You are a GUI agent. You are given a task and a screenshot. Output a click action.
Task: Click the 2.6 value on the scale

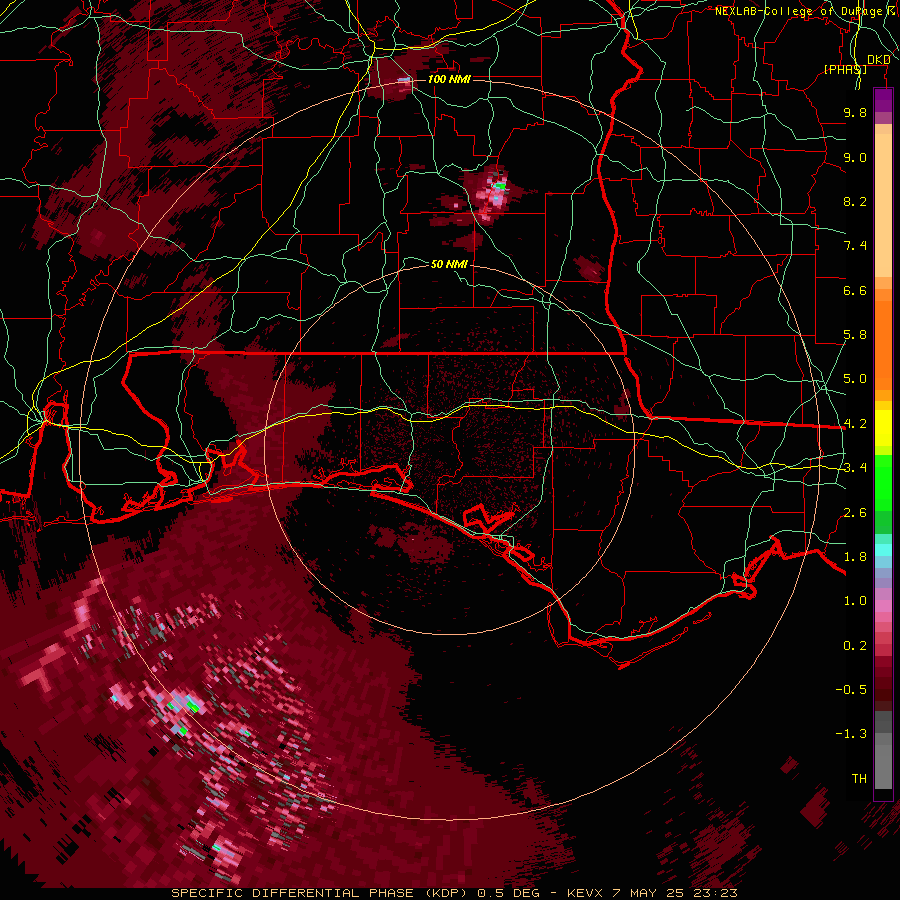click(x=855, y=513)
